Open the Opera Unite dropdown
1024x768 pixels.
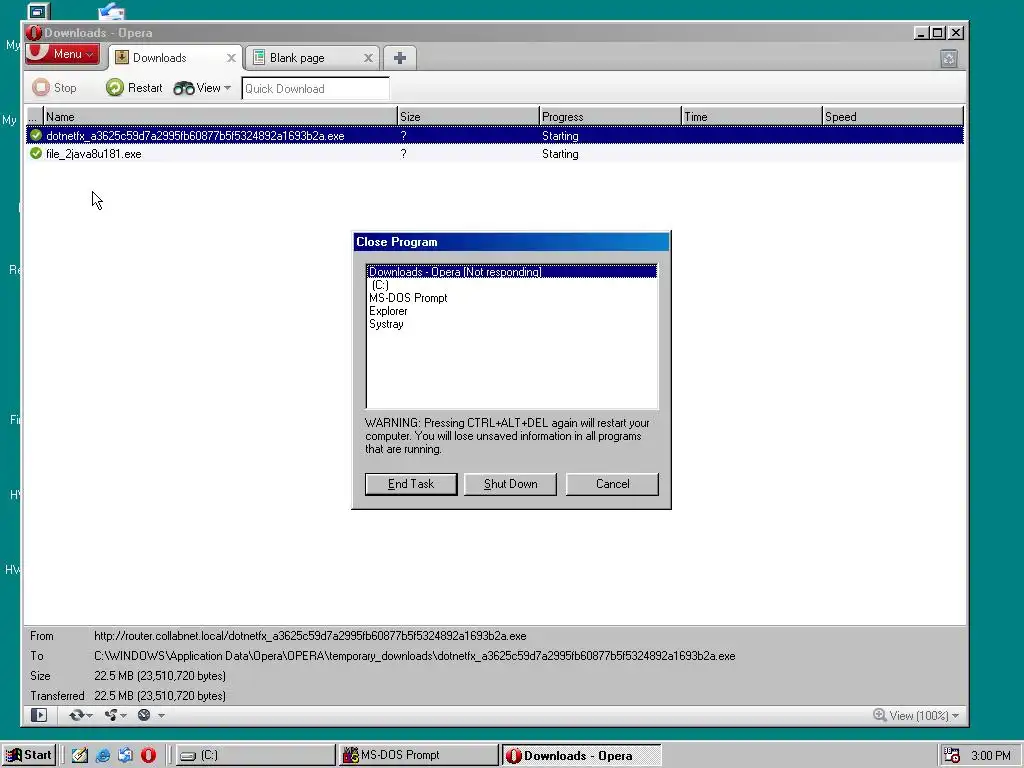click(116, 715)
